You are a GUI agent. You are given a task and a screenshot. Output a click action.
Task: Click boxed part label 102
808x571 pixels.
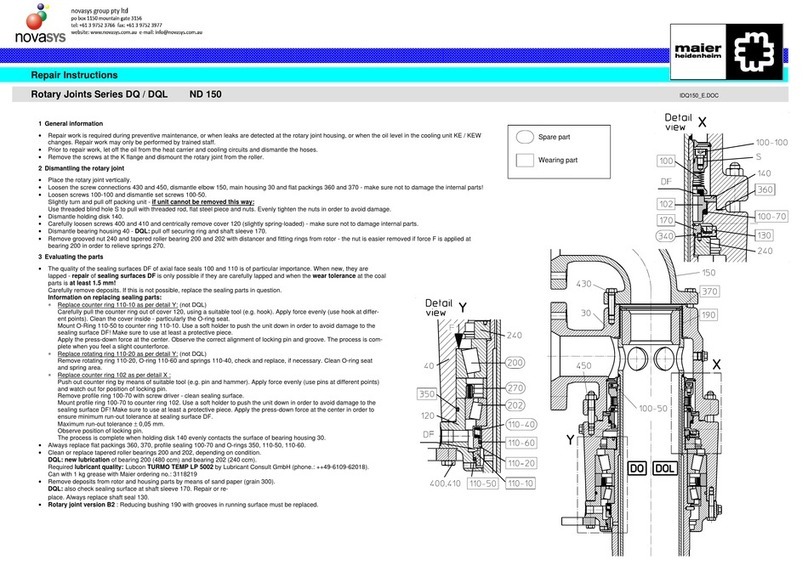tap(666, 204)
